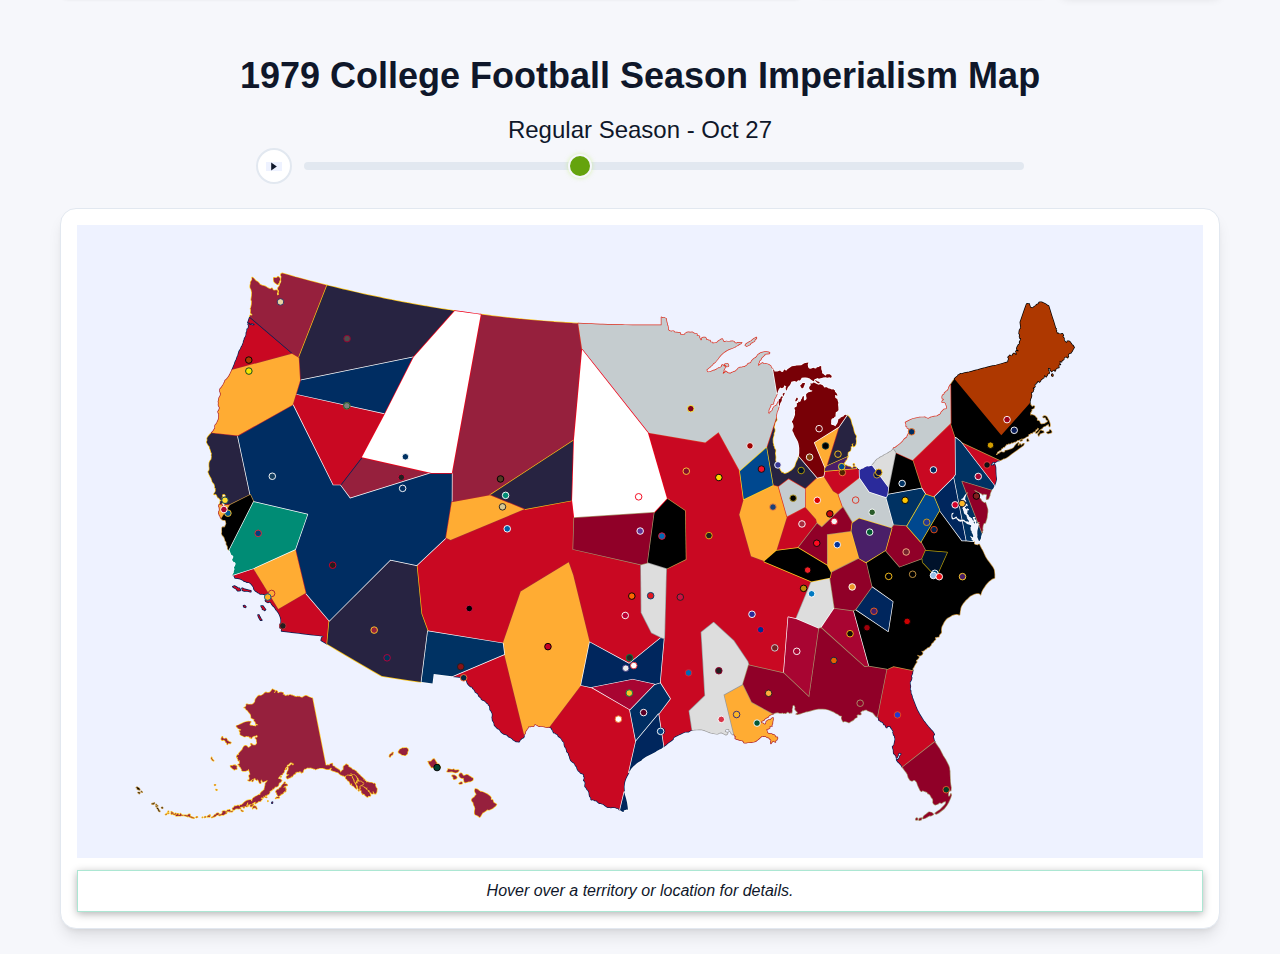Image resolution: width=1280 pixels, height=954 pixels.
Task: Click the school location marker on the Florida peninsula
Action: [946, 789]
